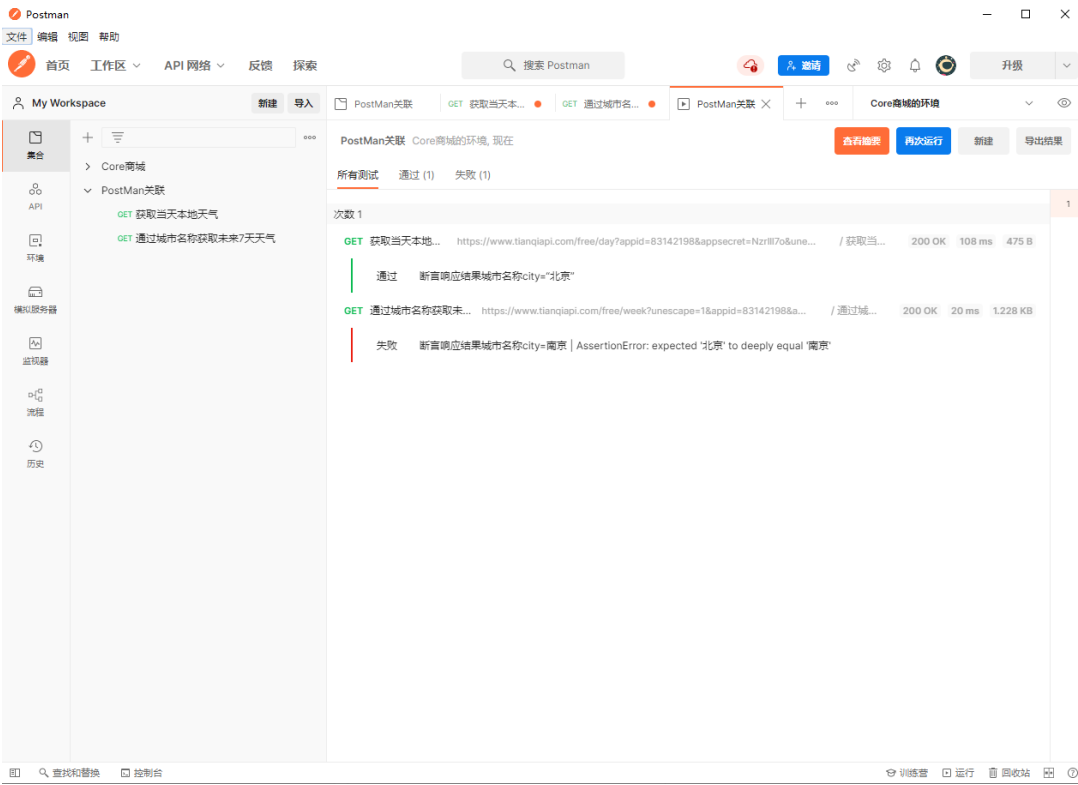Open the Core商城的环境 environment selector
Screen dimensions: 1078x785
coord(951,103)
